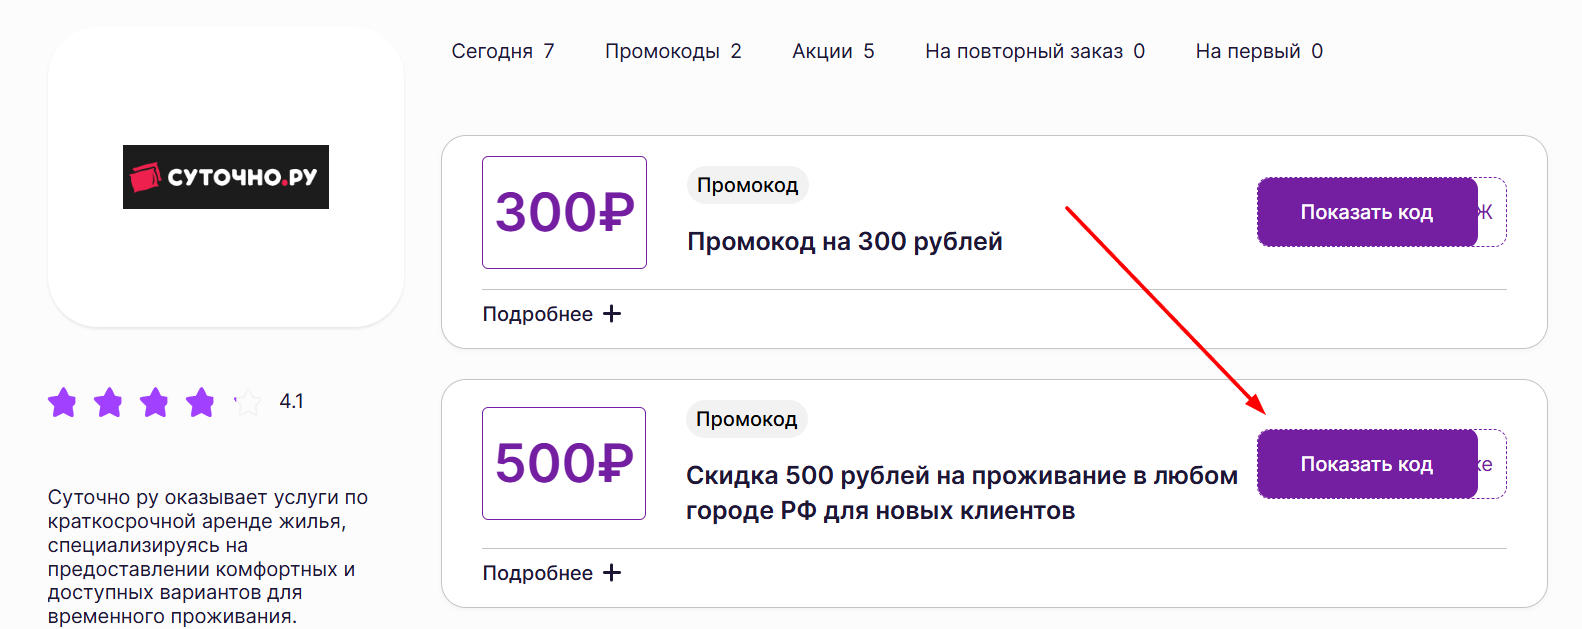Click the Промокод label on the first coupon

(747, 185)
